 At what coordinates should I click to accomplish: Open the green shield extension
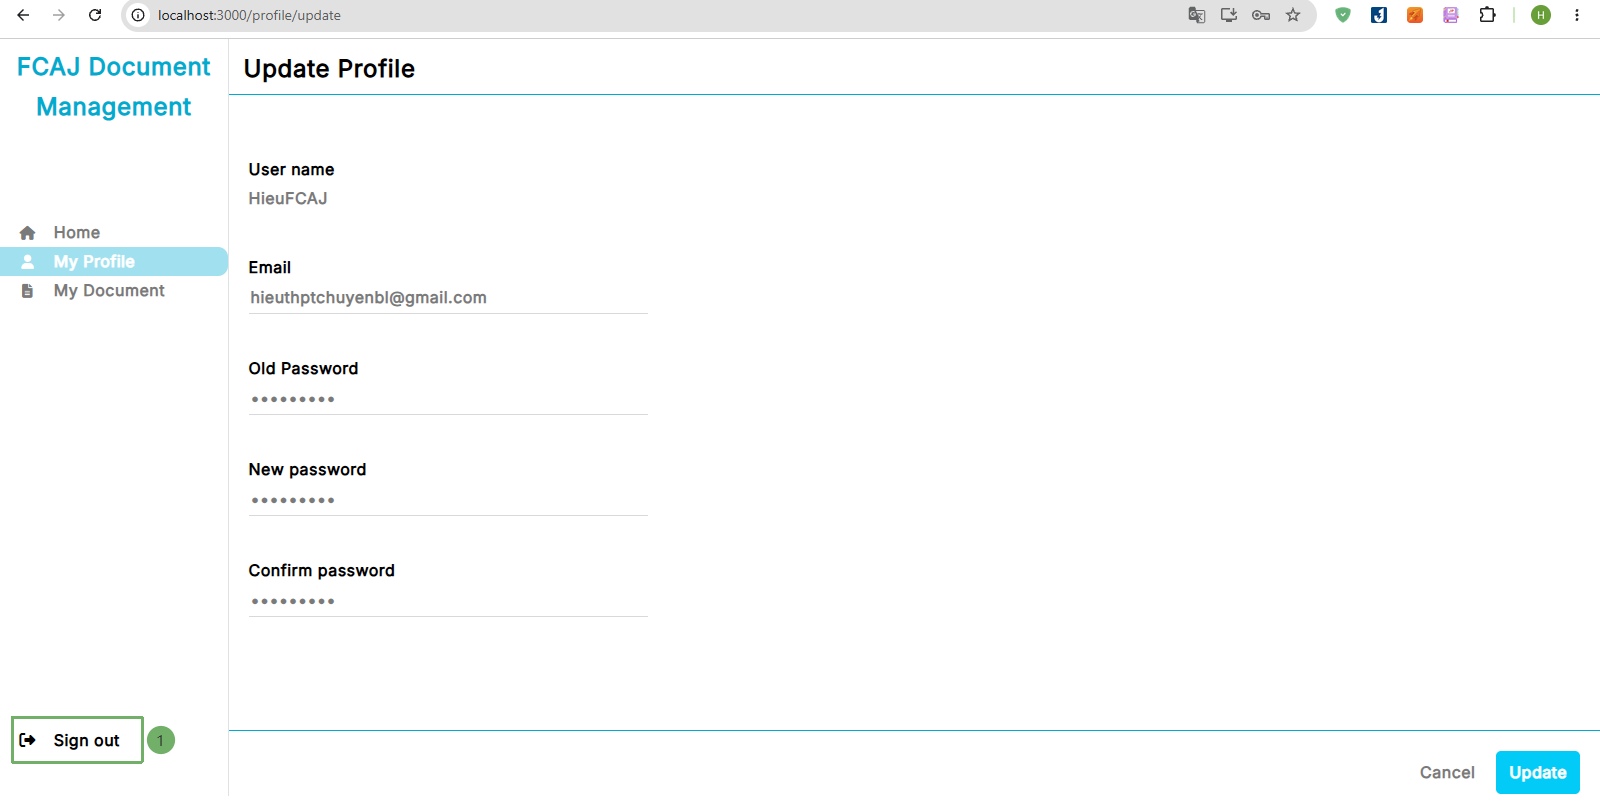1343,15
